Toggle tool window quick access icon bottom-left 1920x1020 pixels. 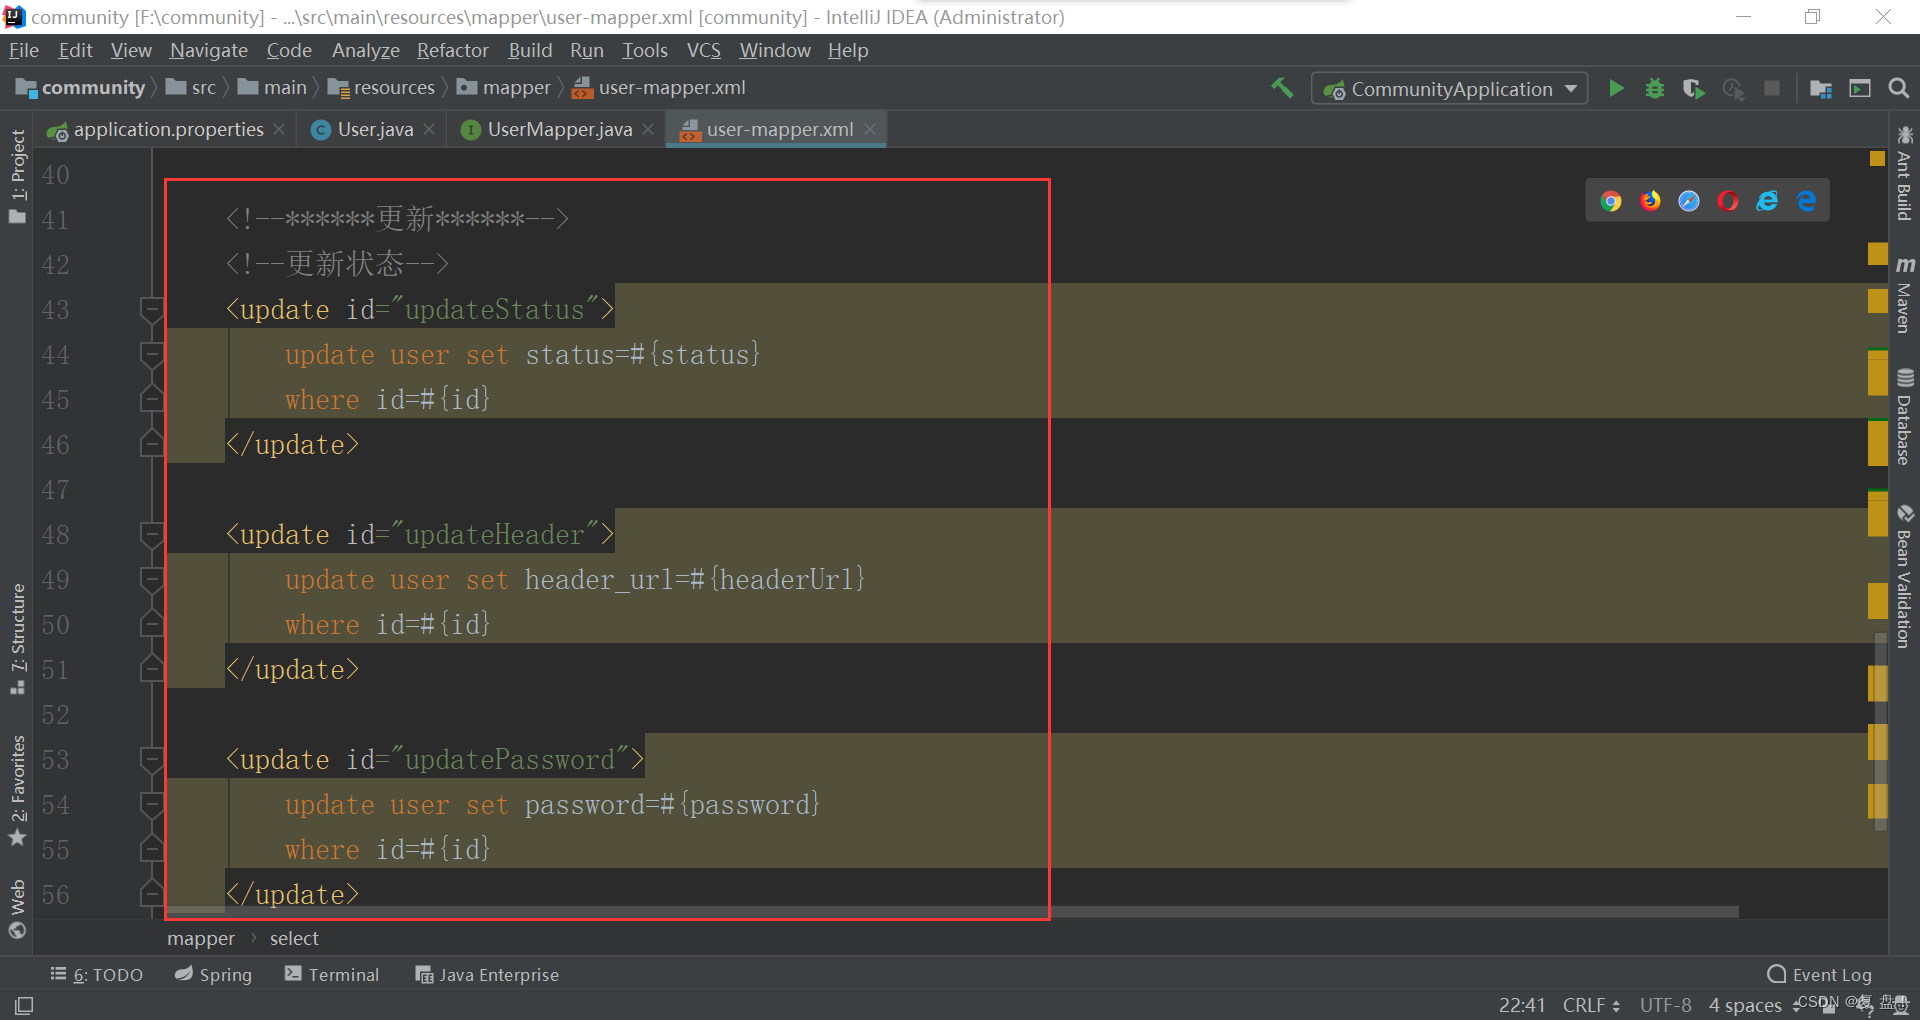pos(24,1005)
